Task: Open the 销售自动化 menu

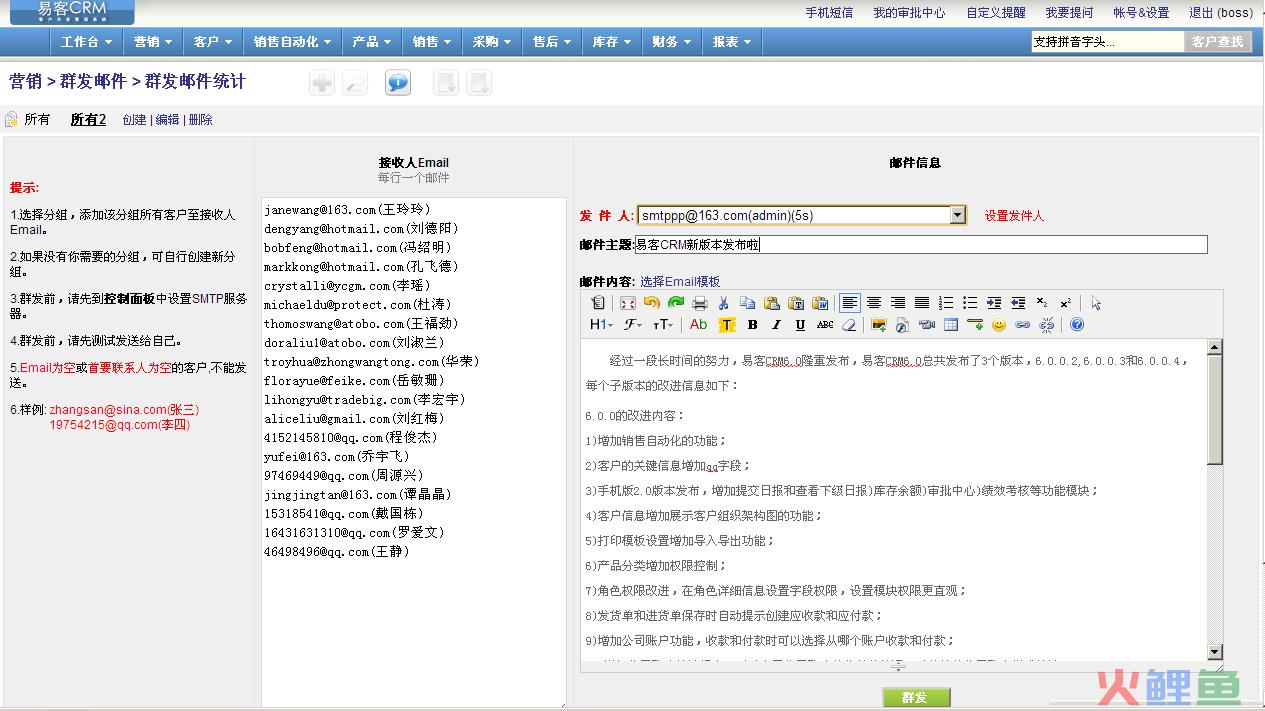Action: coord(293,42)
